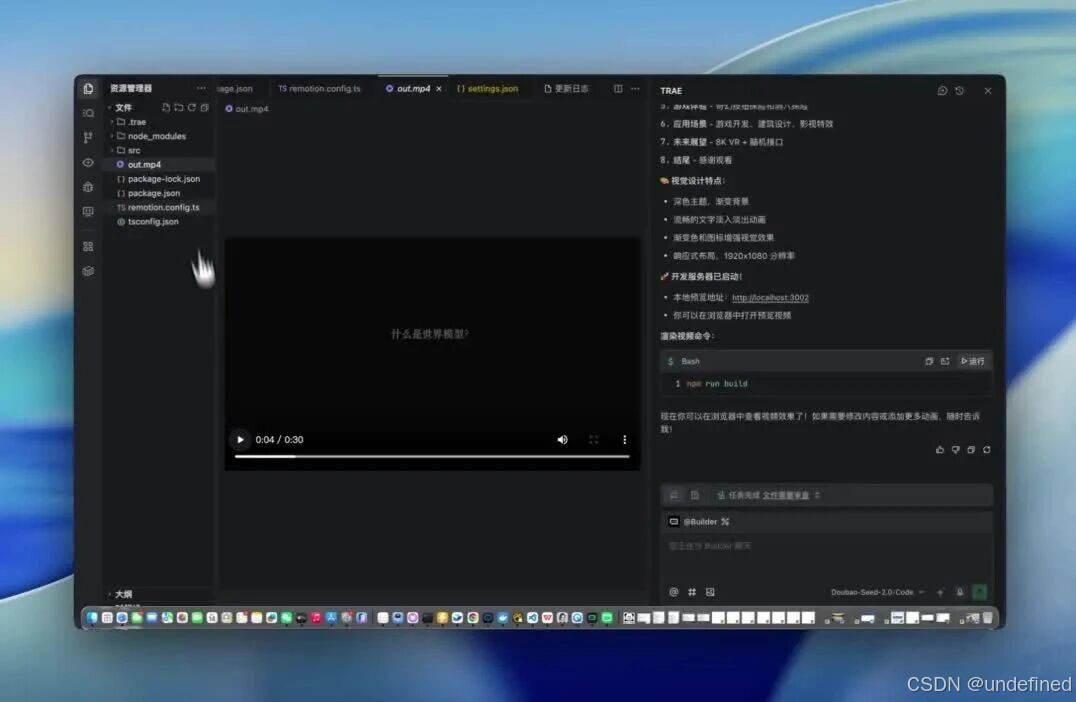Attach an image to chat input
This screenshot has height=702, width=1076.
tap(710, 592)
